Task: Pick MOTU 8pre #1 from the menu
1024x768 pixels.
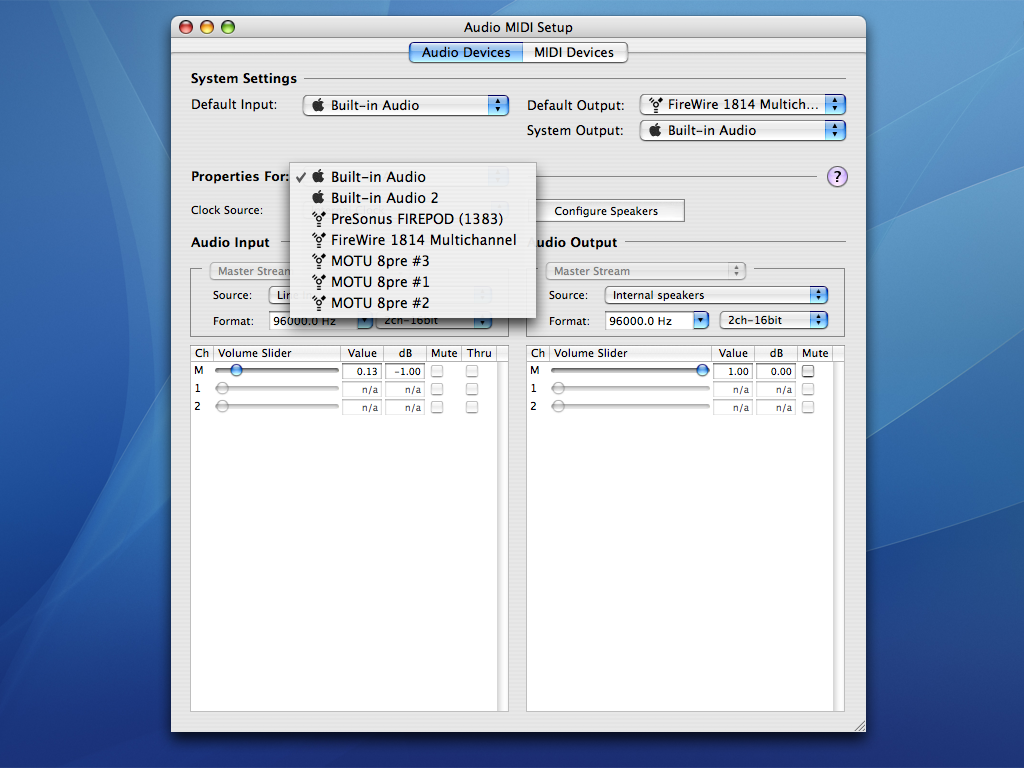Action: click(x=413, y=282)
